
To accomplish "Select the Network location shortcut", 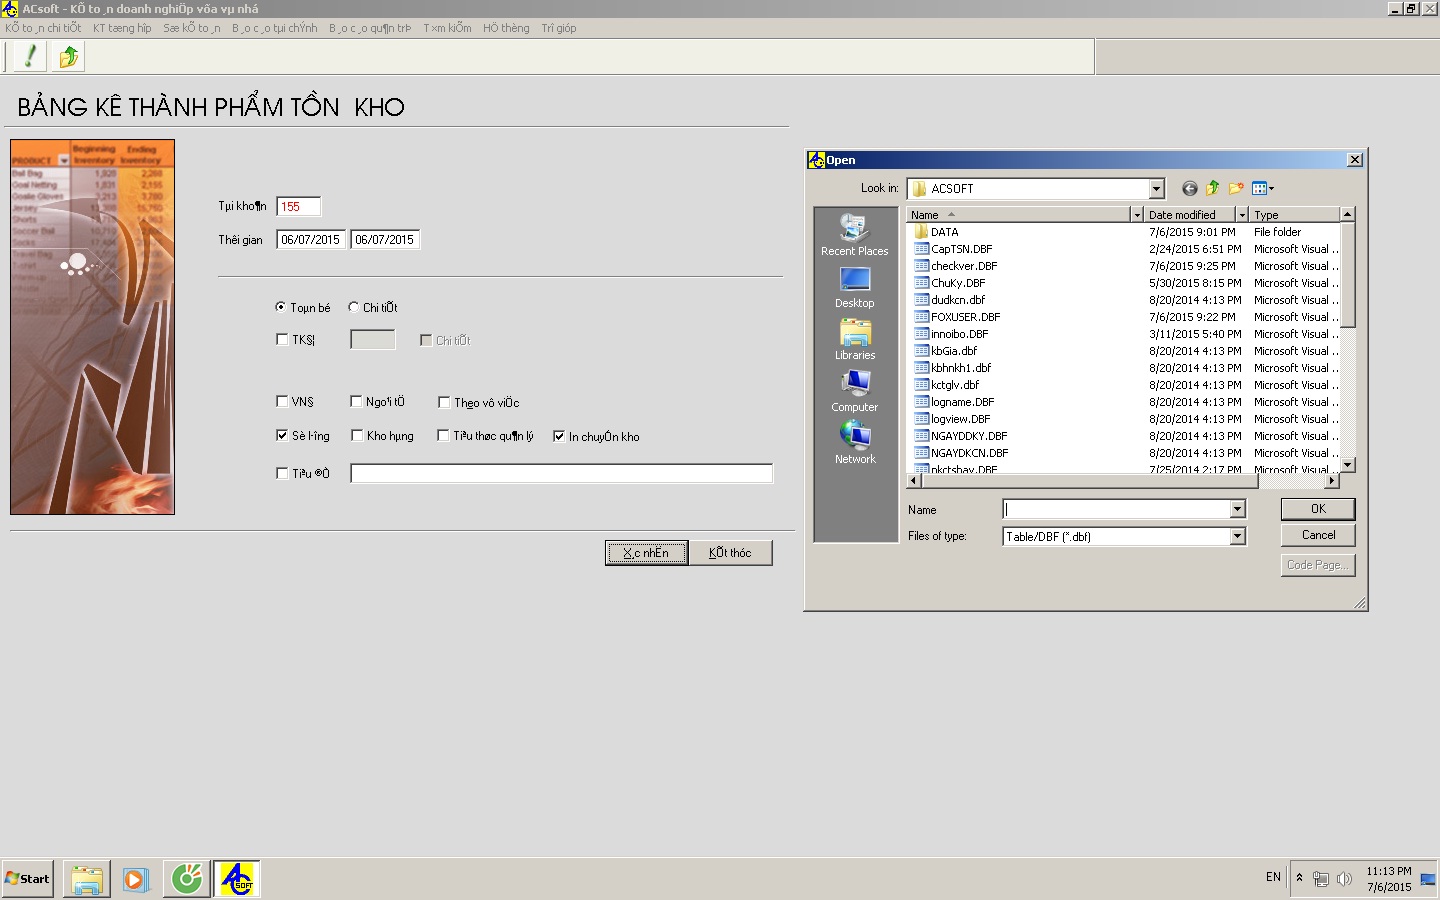I will [854, 444].
